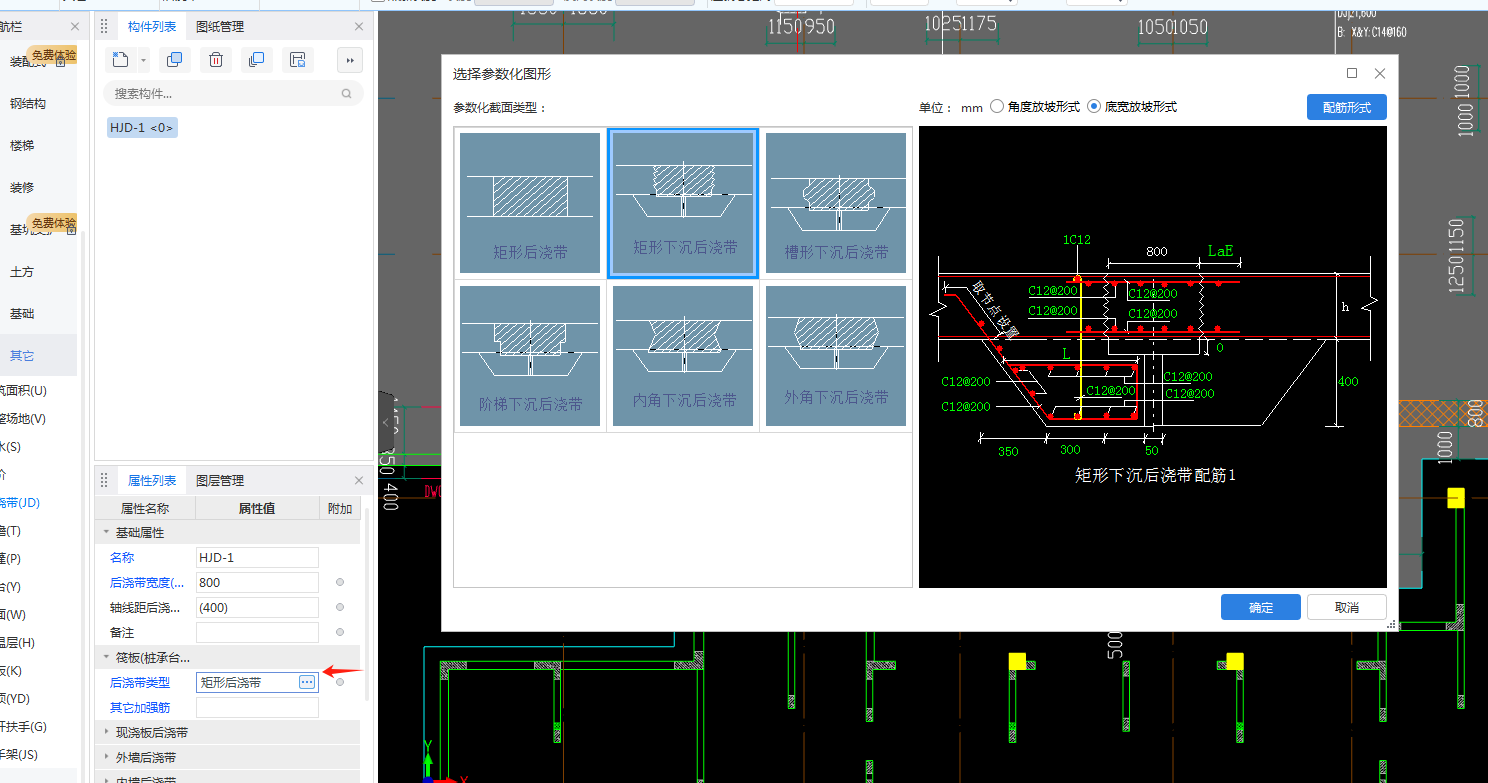Click the 400 depth dimension in preview
This screenshot has height=783, width=1488.
(x=1348, y=382)
